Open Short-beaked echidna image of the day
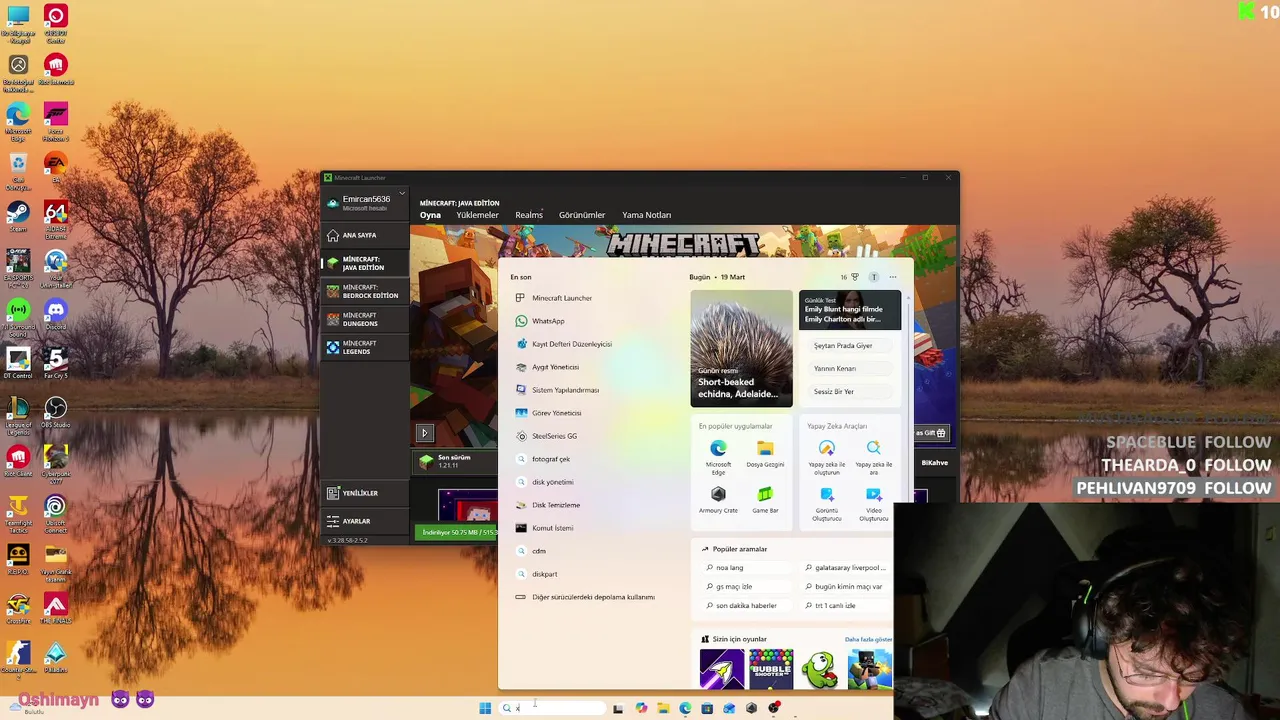 coord(741,348)
